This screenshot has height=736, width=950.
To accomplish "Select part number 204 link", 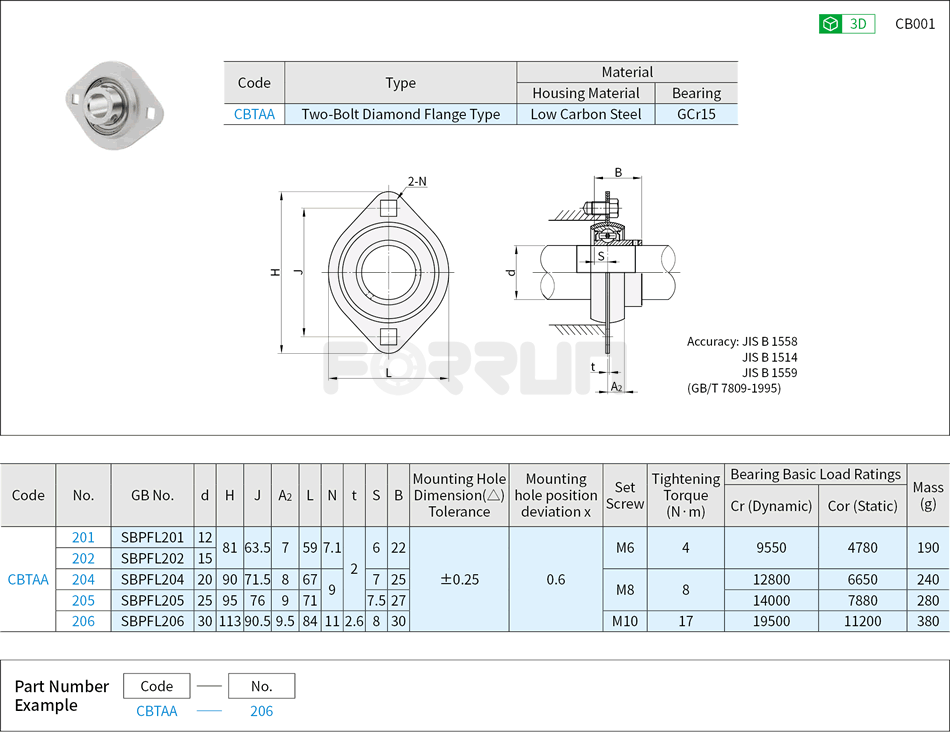I will point(83,579).
